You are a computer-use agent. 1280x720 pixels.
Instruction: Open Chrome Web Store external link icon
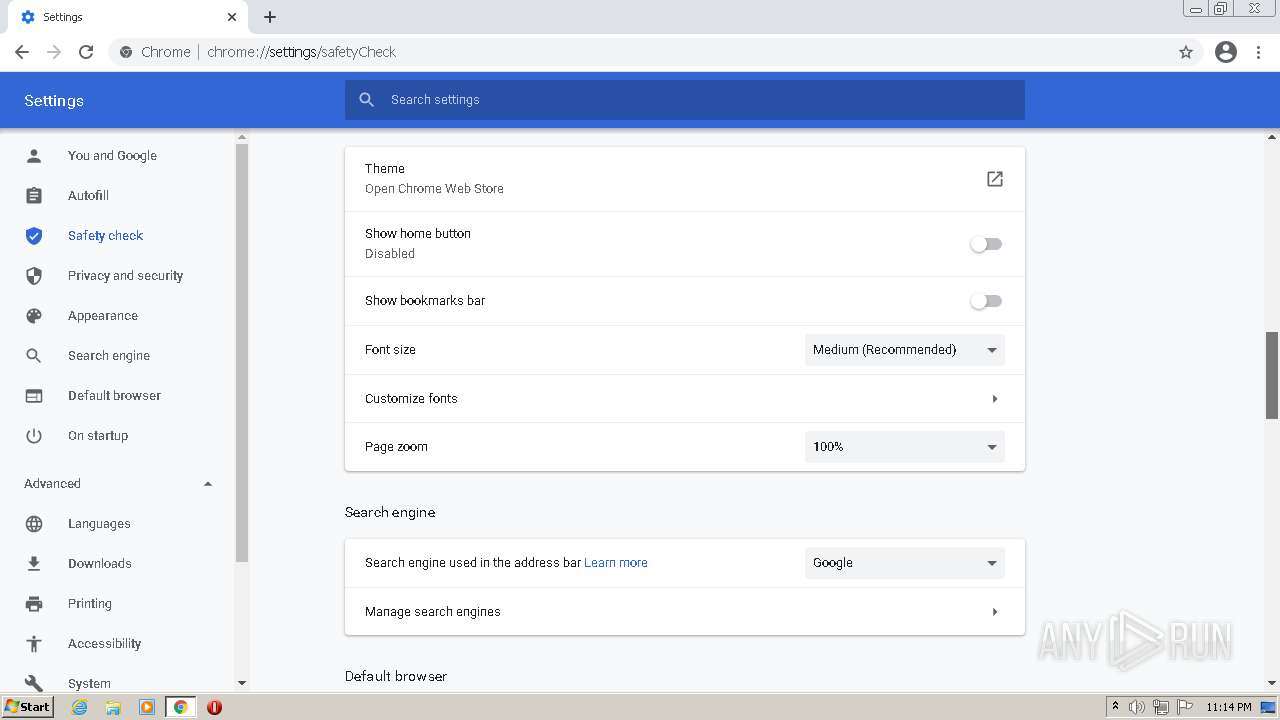pos(995,179)
